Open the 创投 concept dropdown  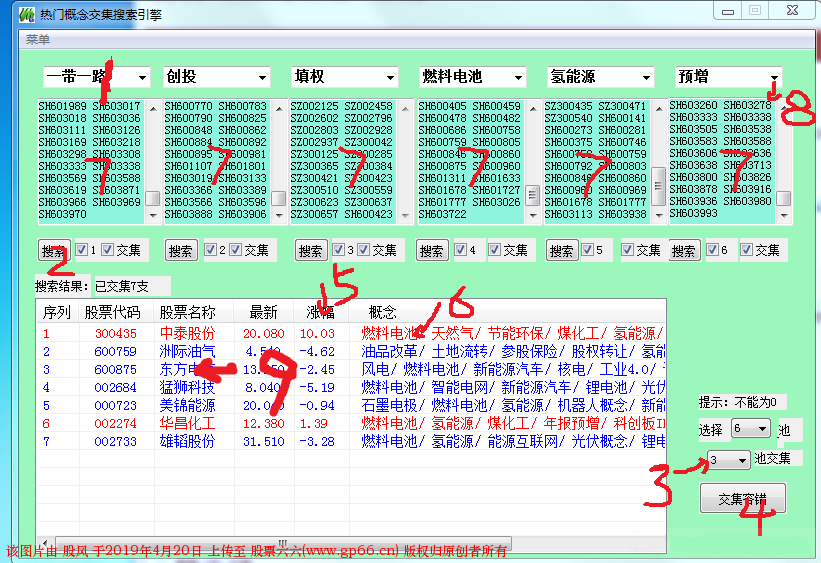pos(262,78)
